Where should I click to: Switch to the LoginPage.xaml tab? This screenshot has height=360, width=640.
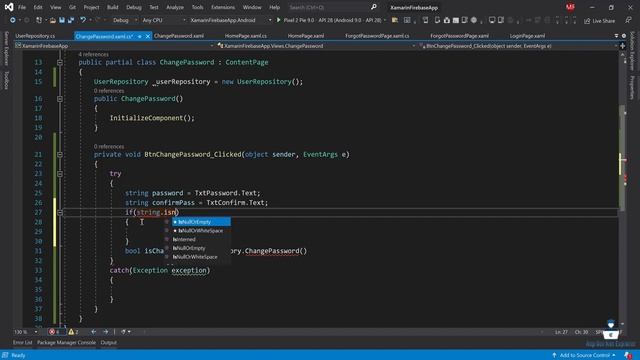[x=527, y=36]
